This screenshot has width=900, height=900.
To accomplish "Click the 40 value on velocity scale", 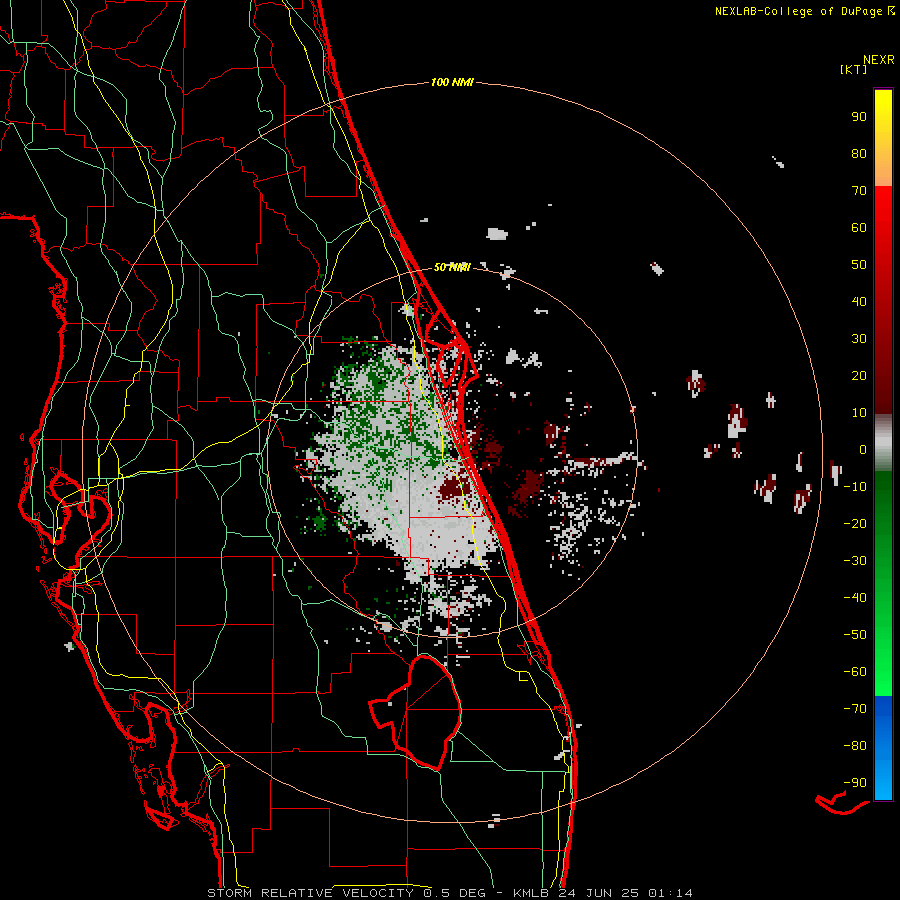I will coord(859,302).
